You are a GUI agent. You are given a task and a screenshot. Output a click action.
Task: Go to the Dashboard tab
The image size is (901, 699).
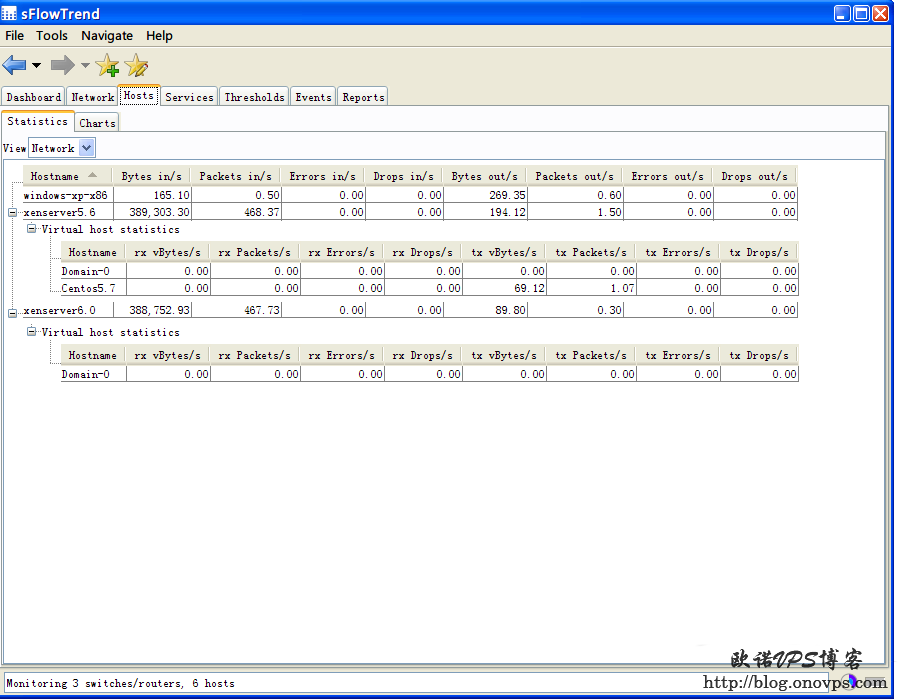tap(34, 97)
